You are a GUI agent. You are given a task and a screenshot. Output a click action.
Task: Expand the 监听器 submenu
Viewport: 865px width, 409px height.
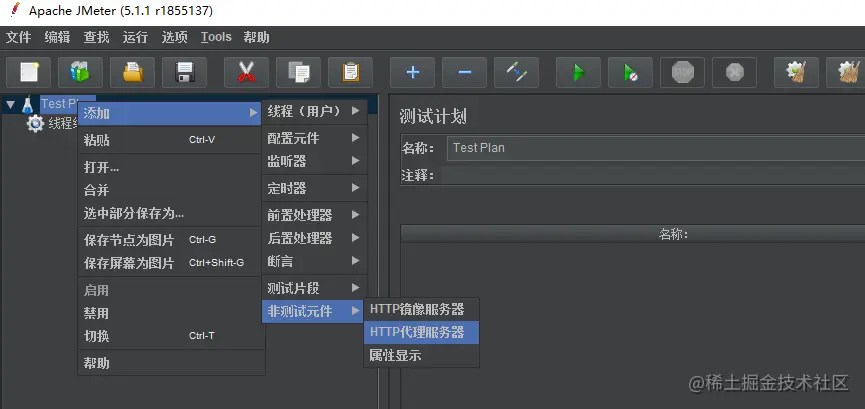[314, 161]
